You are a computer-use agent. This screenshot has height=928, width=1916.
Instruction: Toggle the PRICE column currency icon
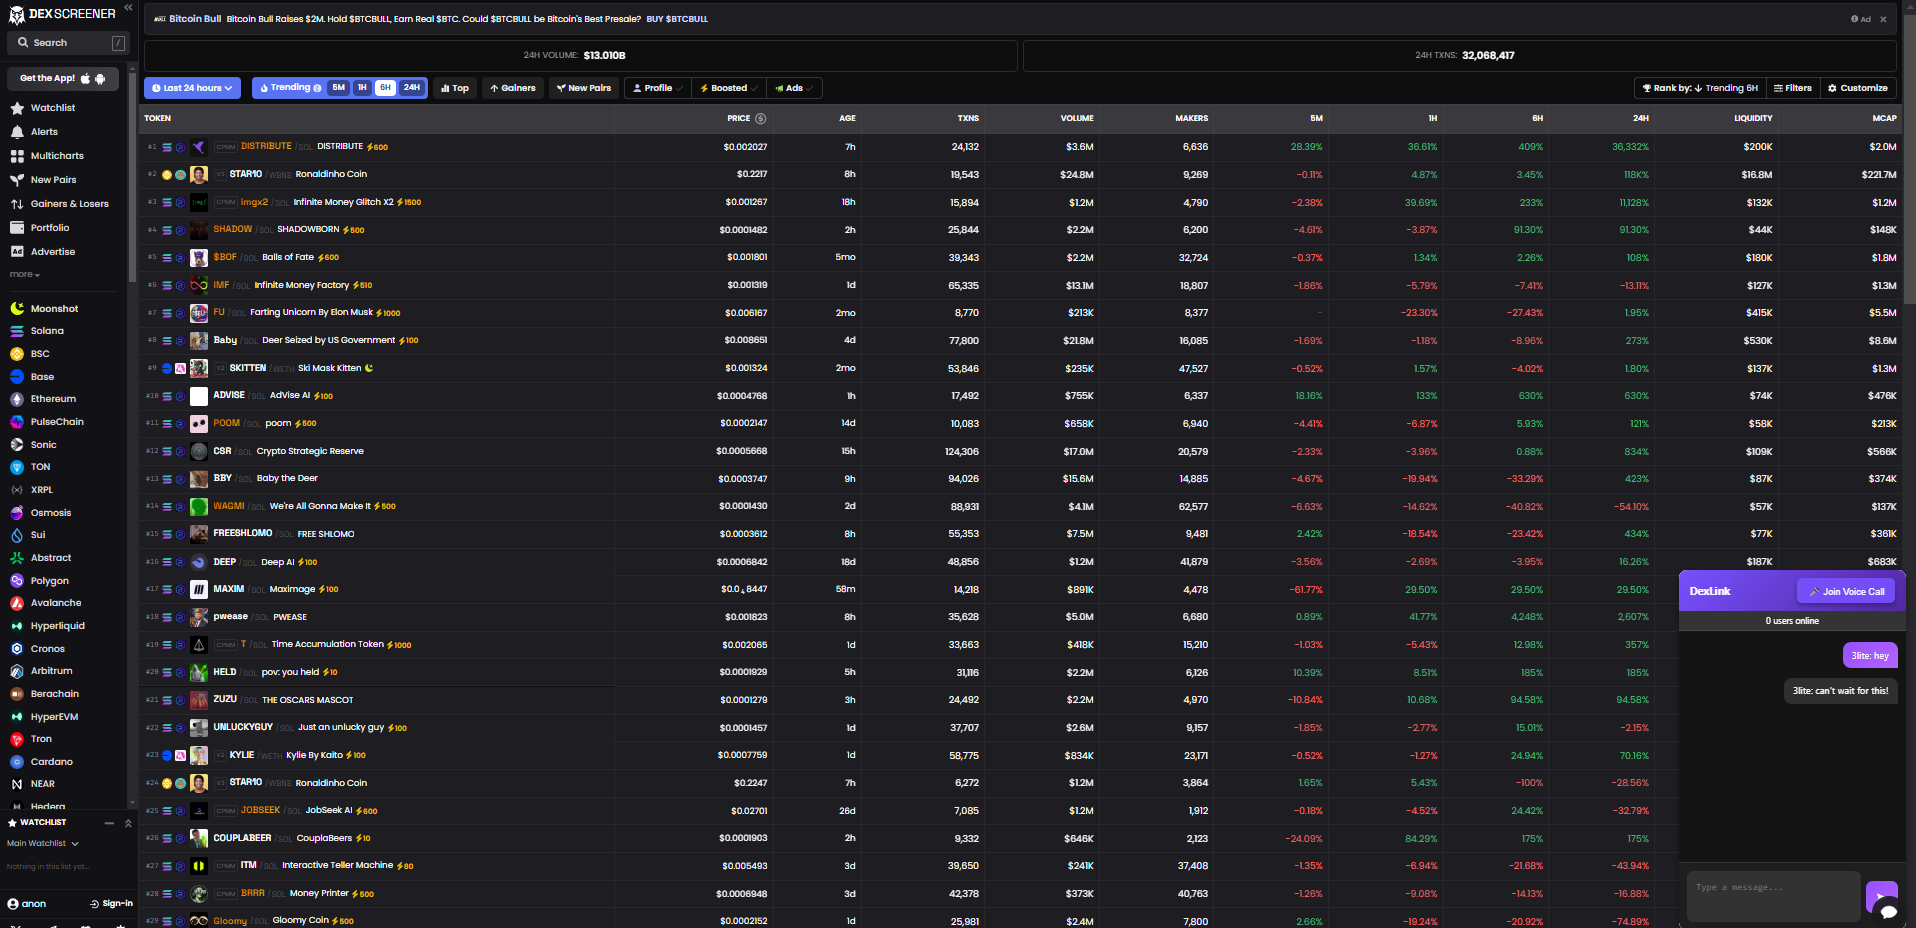pos(761,118)
